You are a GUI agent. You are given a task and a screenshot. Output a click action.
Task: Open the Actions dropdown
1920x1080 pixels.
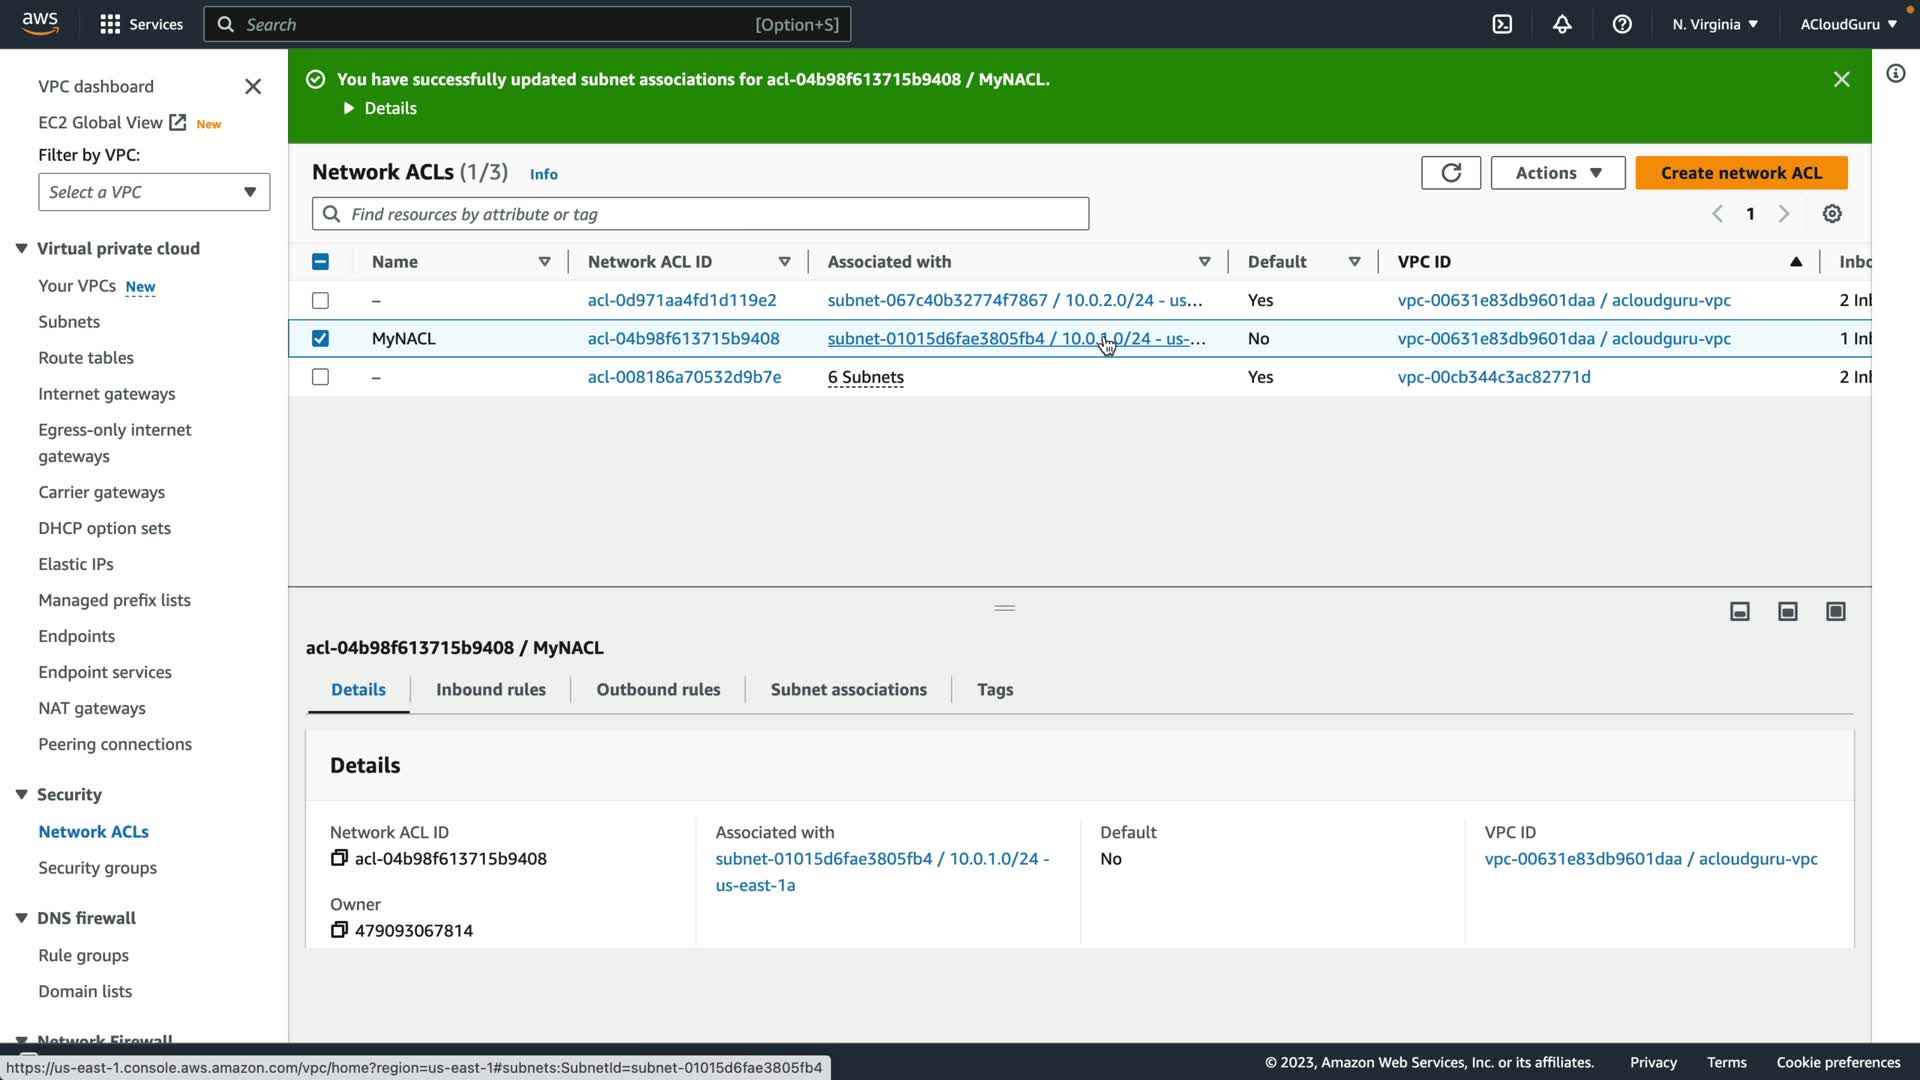[x=1557, y=173]
